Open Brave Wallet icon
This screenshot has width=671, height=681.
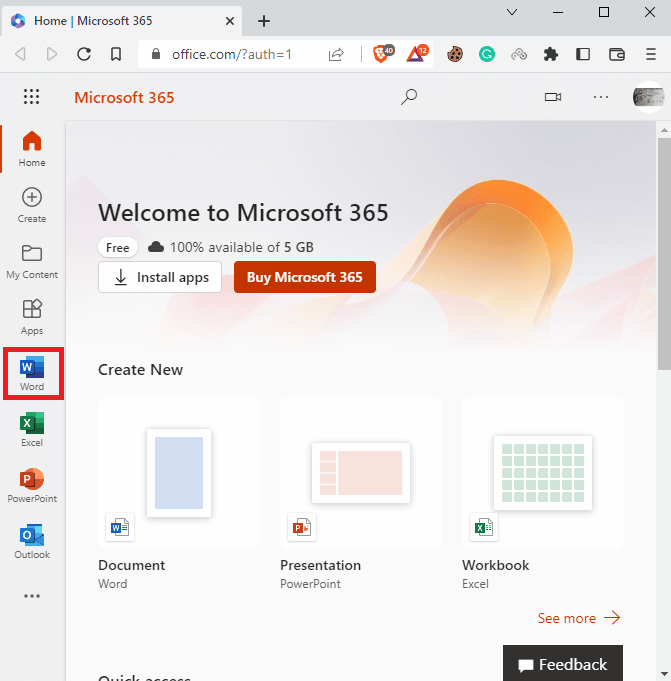click(617, 54)
